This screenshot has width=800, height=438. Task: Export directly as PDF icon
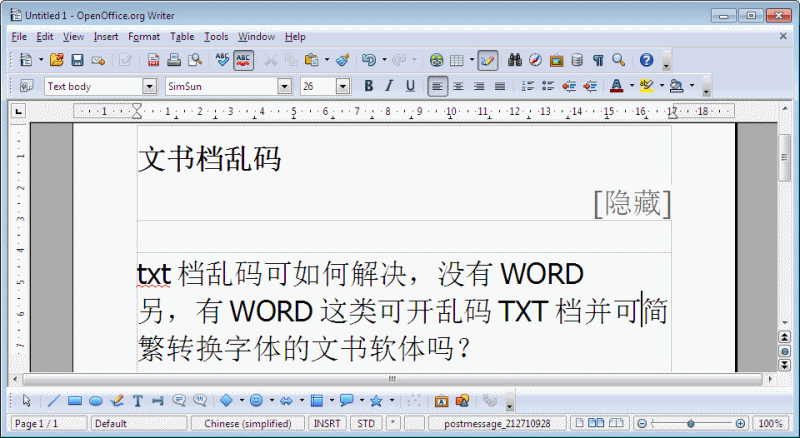(x=153, y=60)
